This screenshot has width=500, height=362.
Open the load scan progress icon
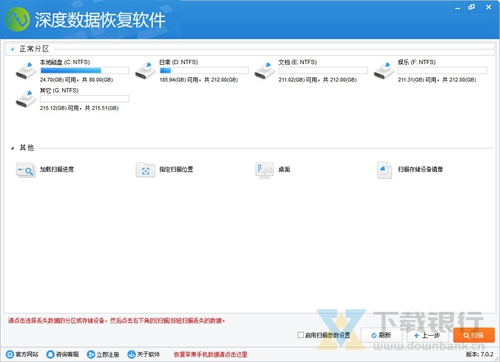point(26,170)
